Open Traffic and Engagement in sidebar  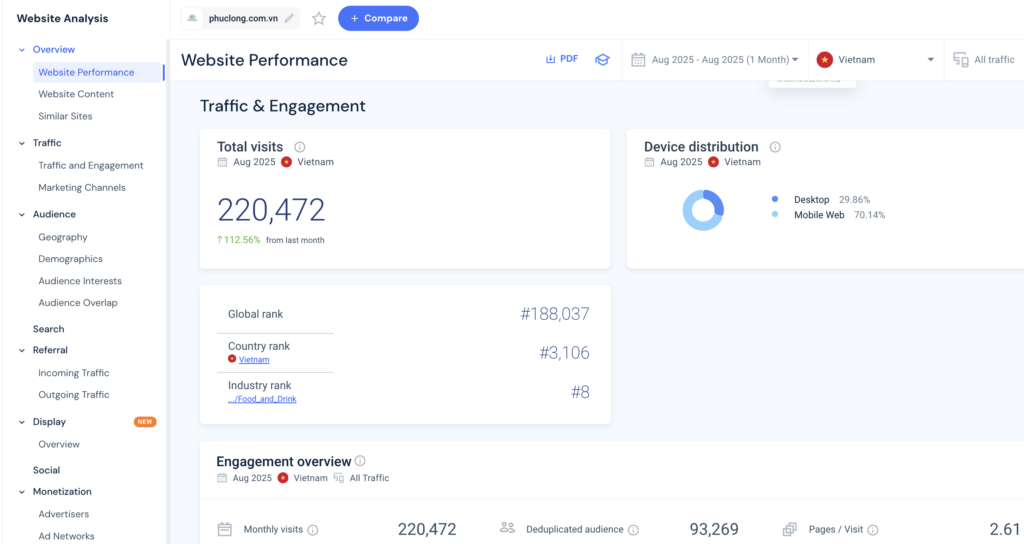tap(91, 166)
